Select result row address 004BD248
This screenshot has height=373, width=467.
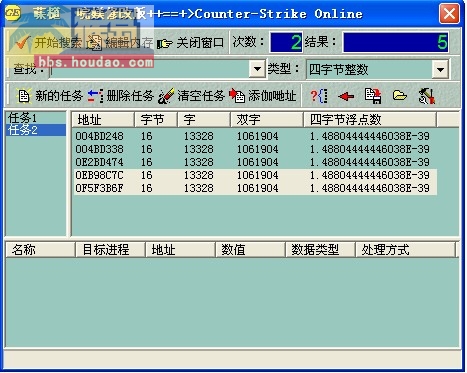click(x=255, y=136)
